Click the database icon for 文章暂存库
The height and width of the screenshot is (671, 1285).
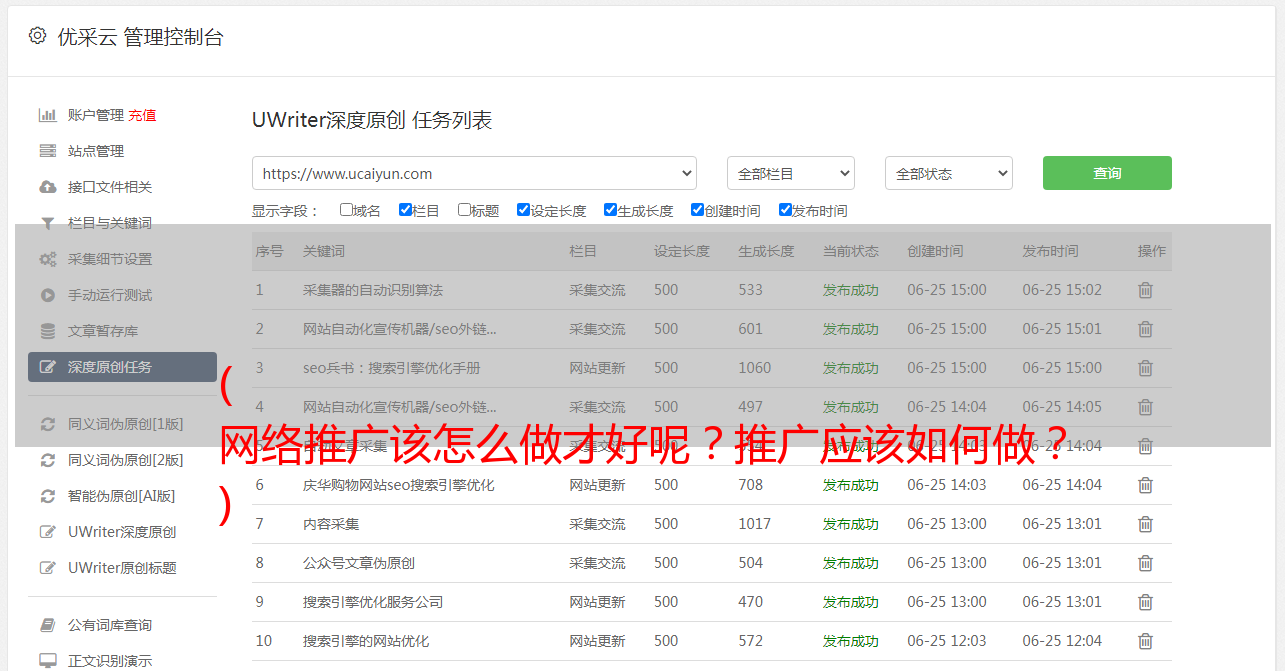pyautogui.click(x=47, y=331)
